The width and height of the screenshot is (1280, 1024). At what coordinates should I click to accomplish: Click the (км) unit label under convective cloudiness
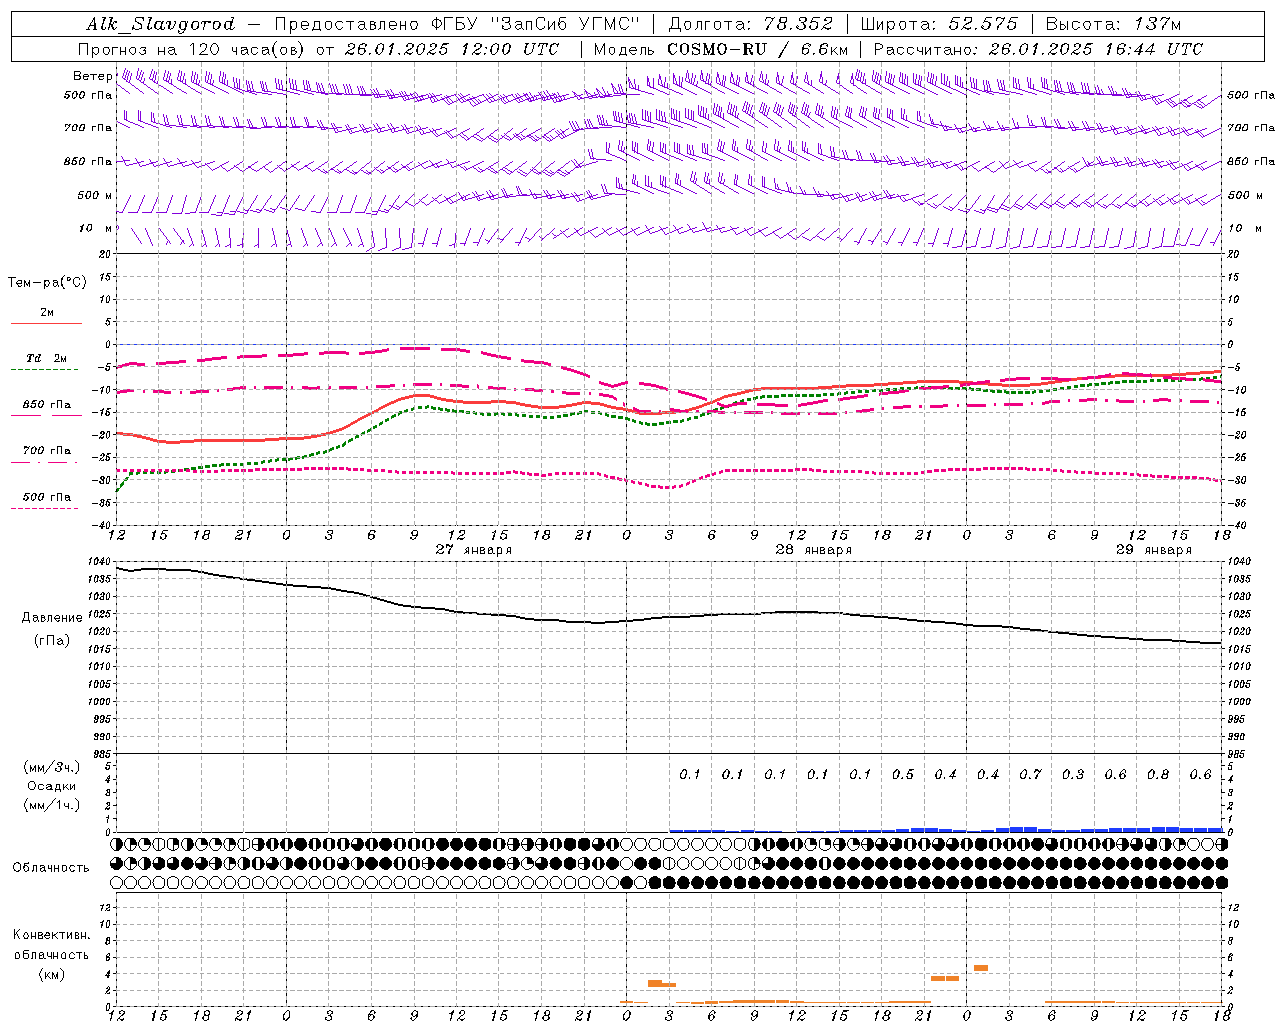point(52,973)
